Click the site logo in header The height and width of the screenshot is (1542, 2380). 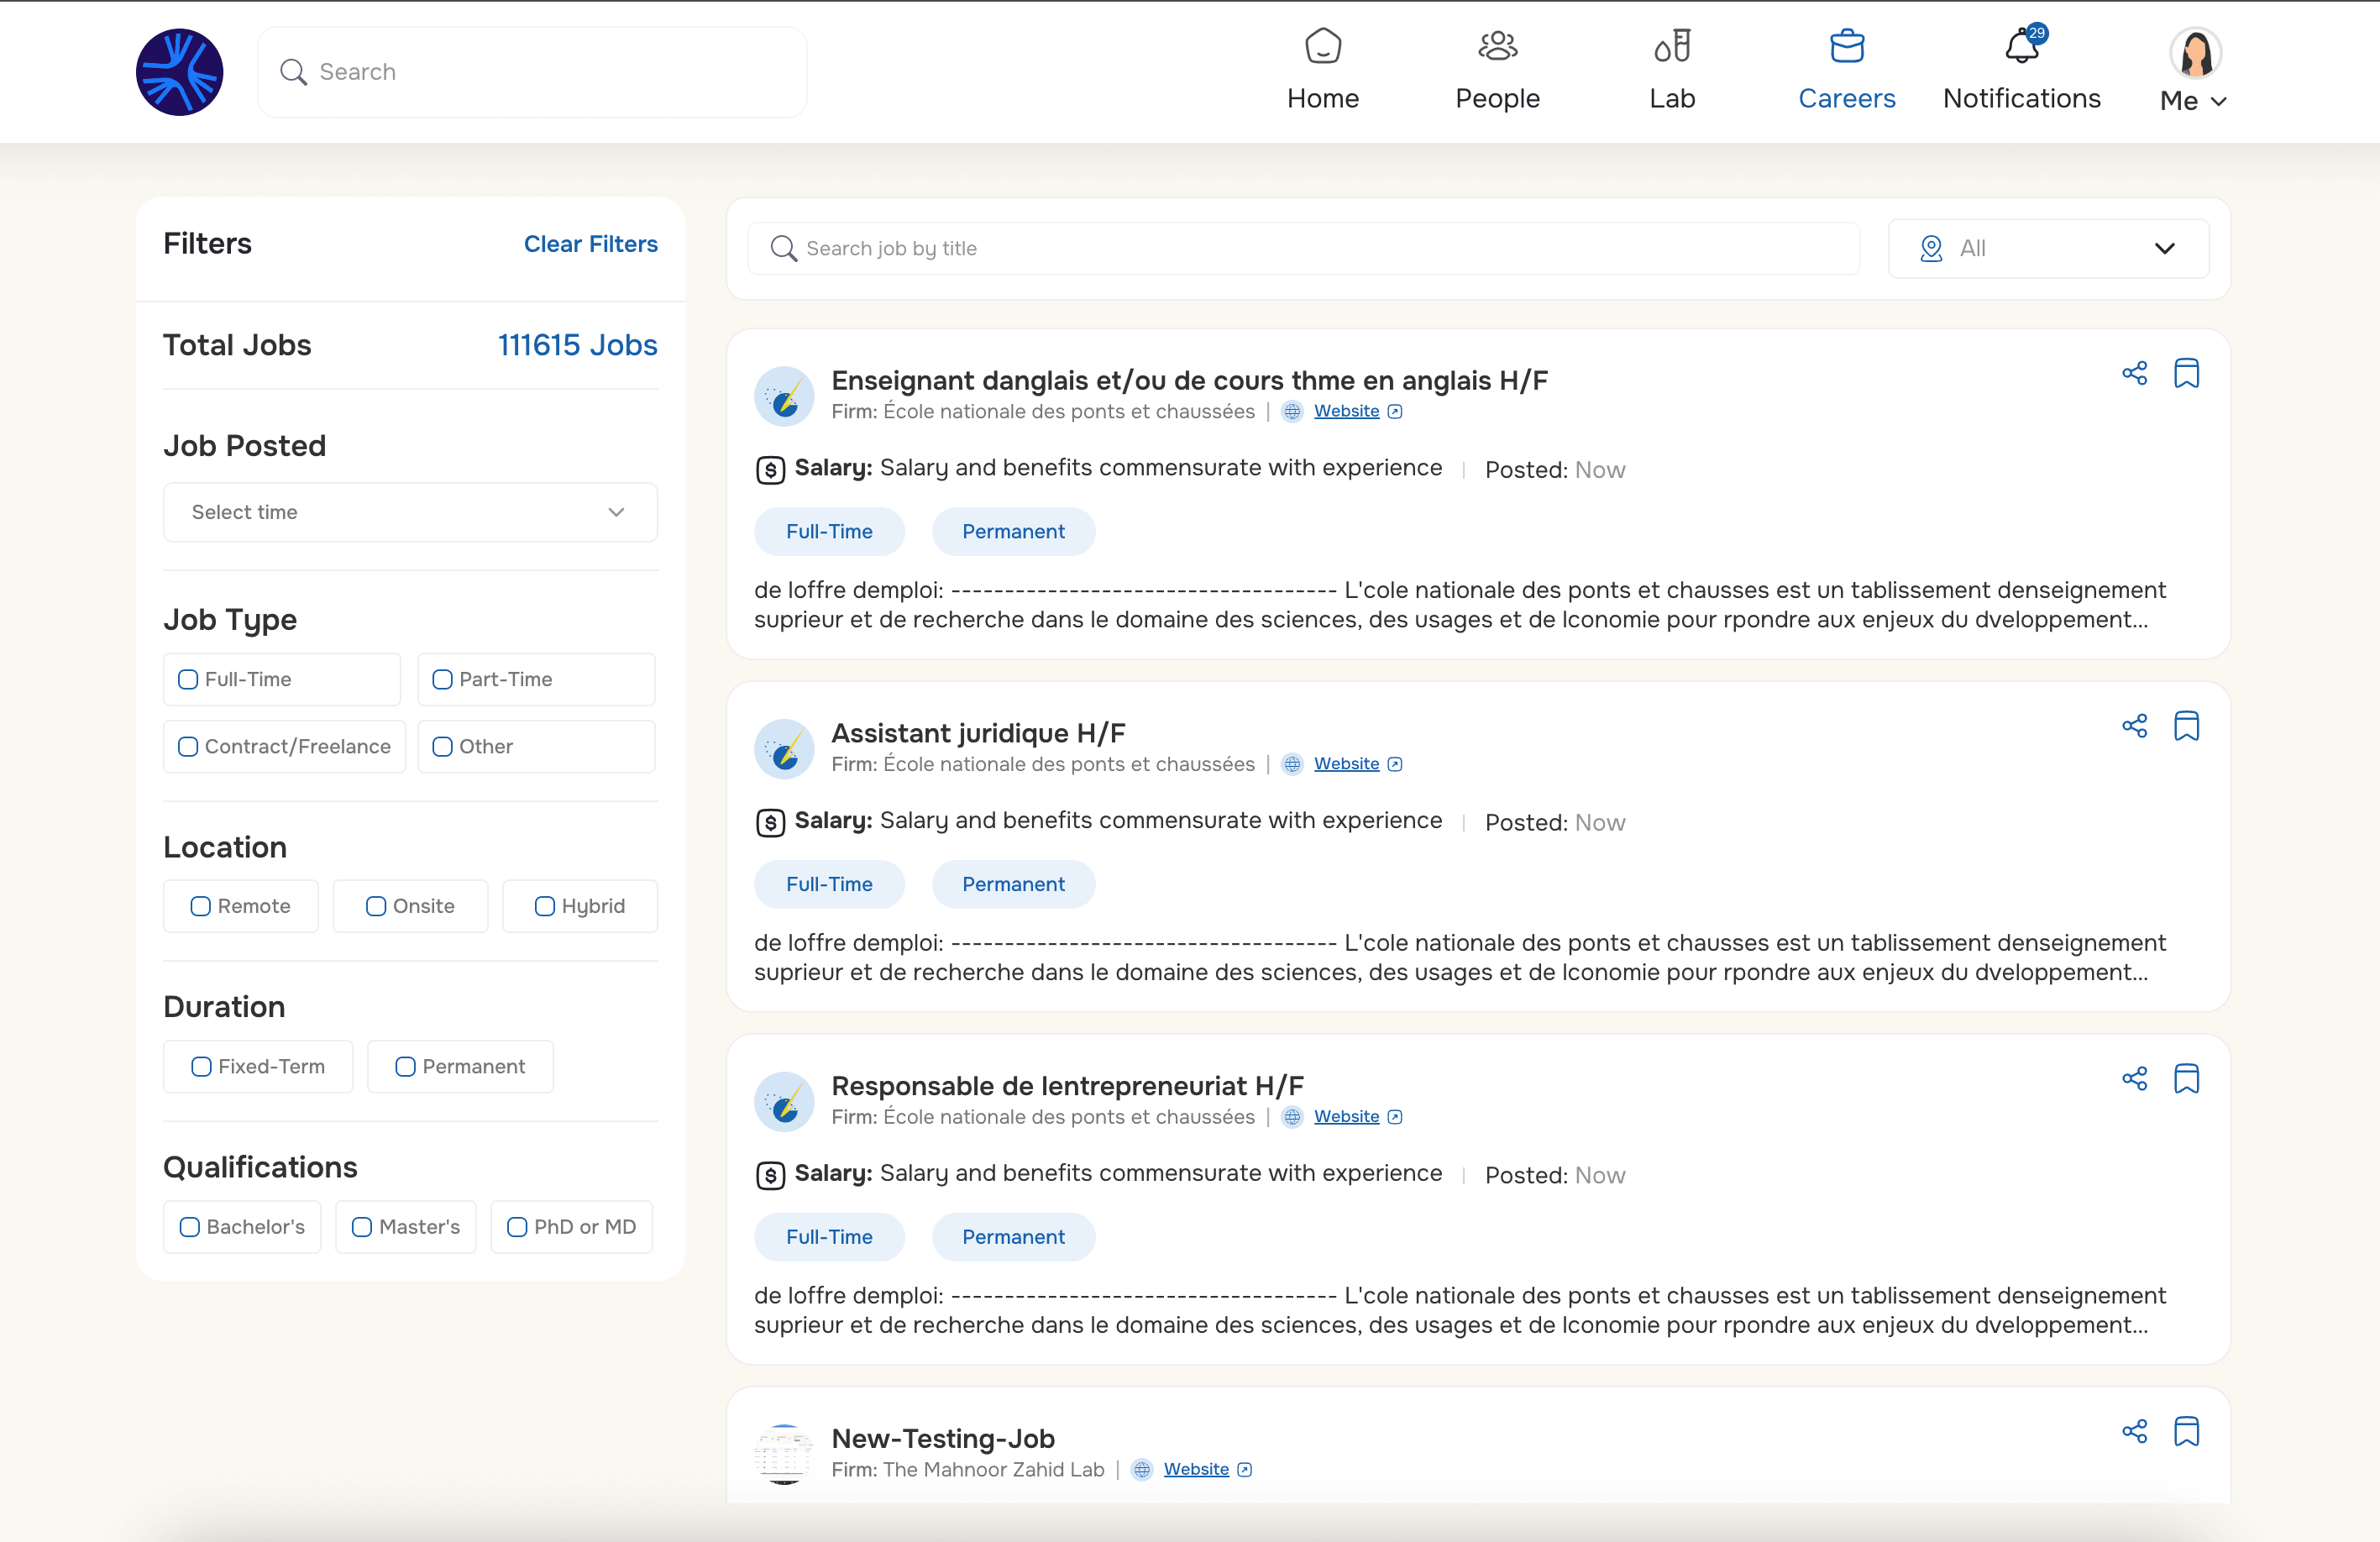pos(180,72)
